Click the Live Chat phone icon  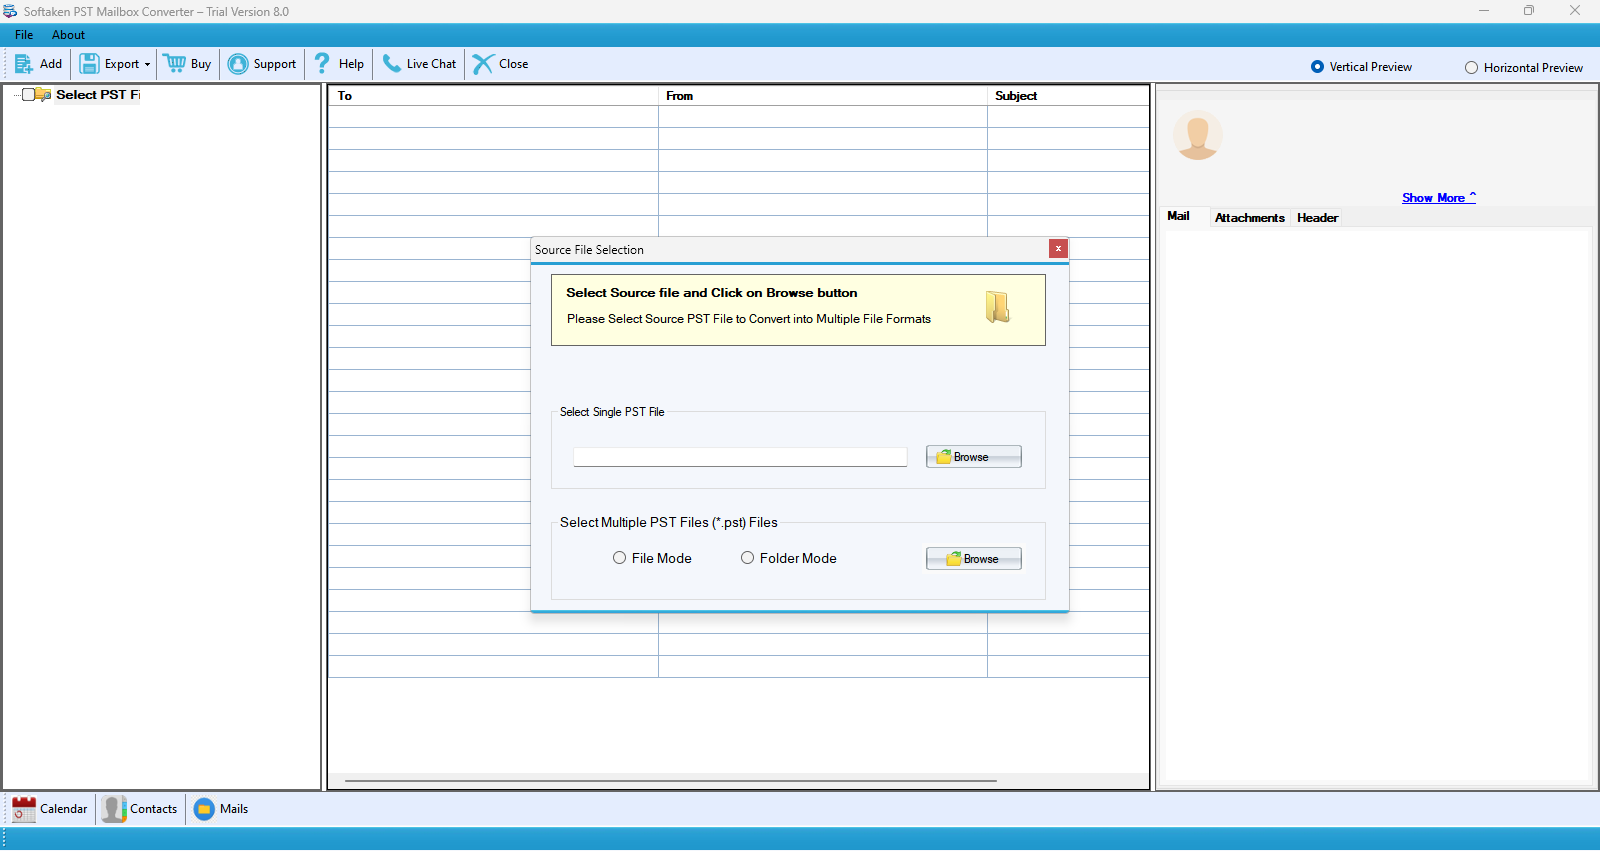coord(392,64)
